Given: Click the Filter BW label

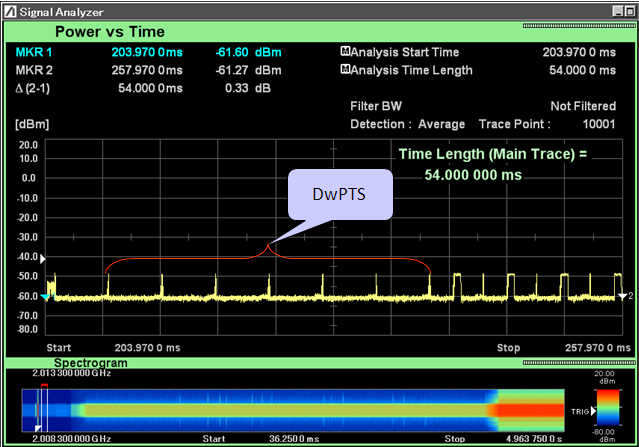Looking at the screenshot, I should [376, 106].
